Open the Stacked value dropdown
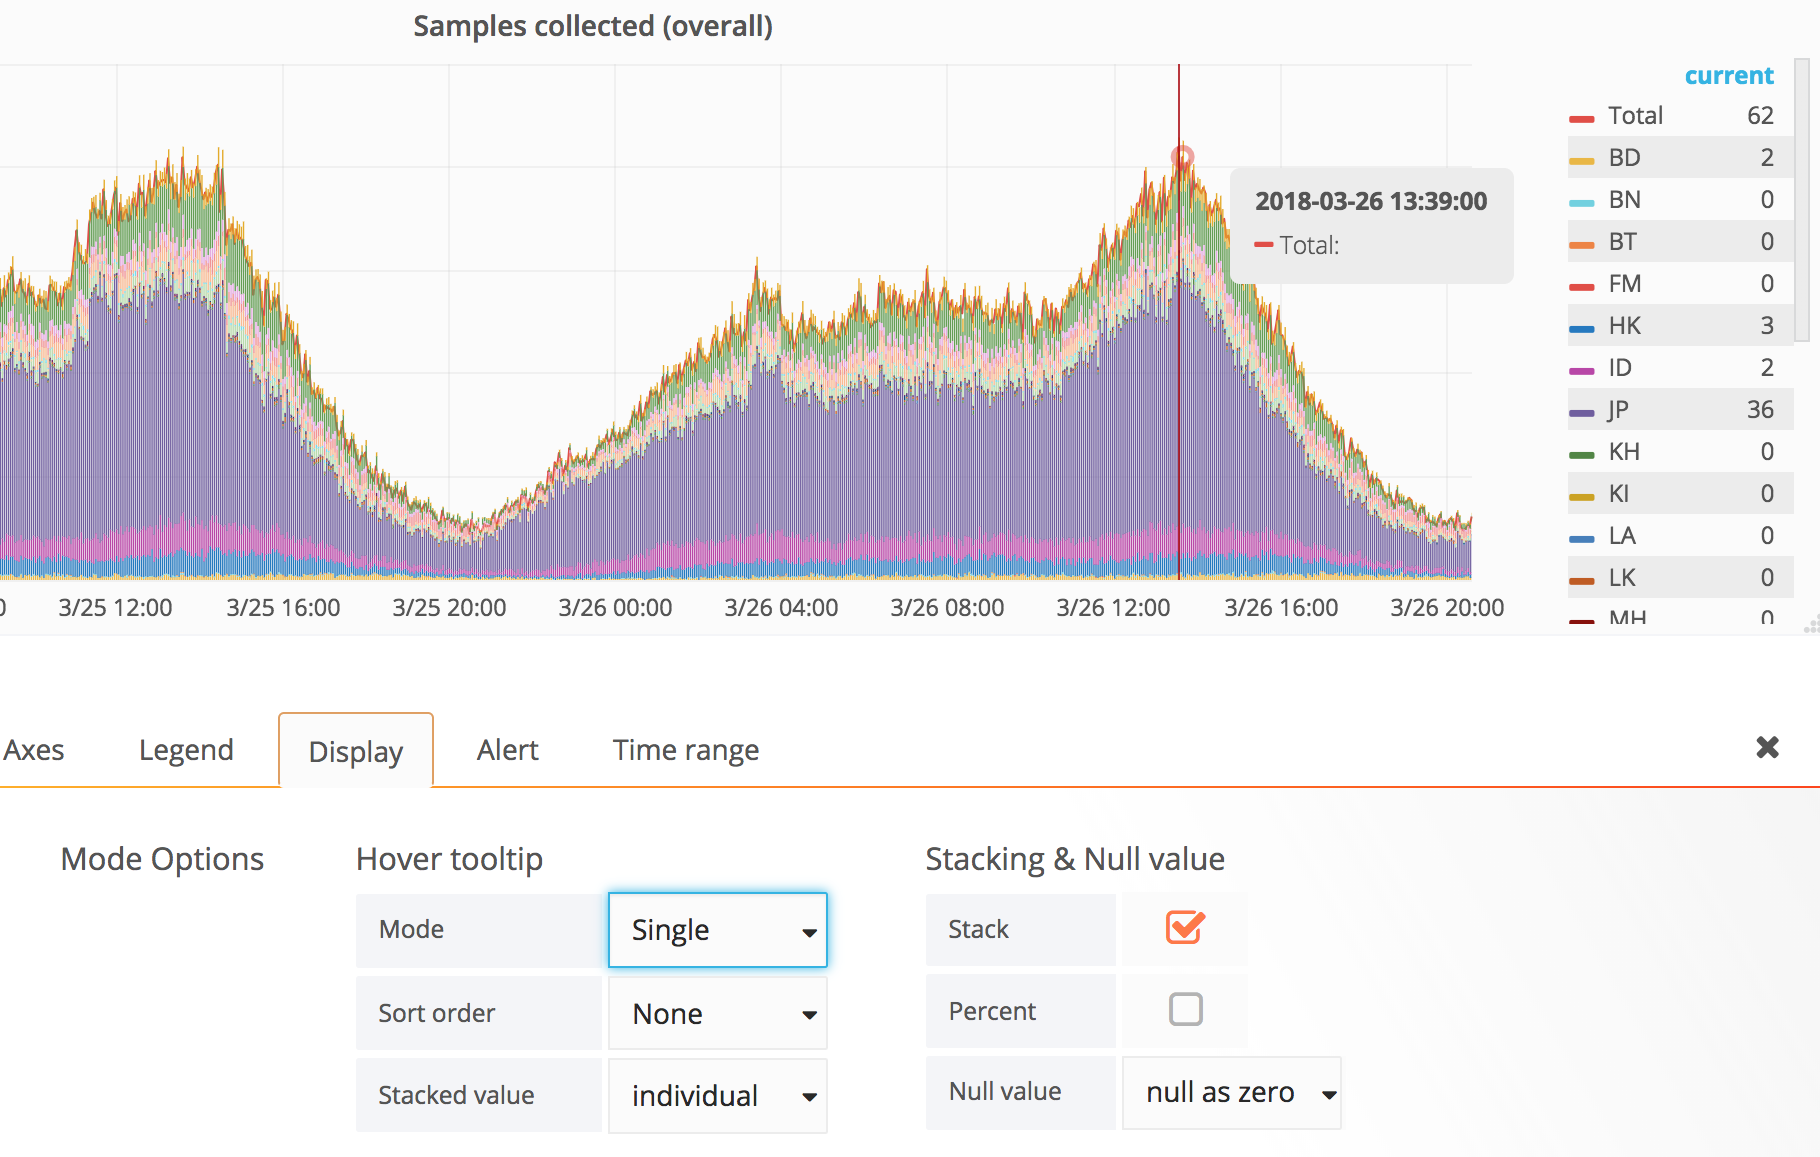This screenshot has width=1820, height=1157. click(x=717, y=1095)
